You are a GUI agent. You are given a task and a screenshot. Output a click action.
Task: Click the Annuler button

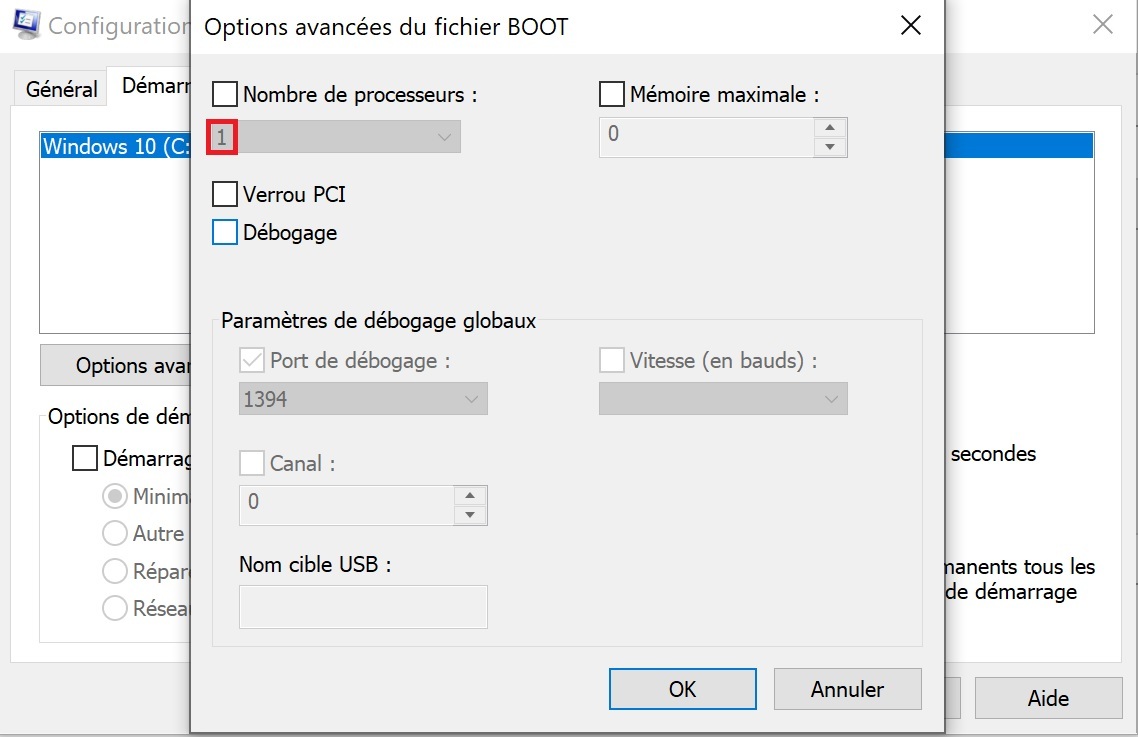click(x=847, y=689)
